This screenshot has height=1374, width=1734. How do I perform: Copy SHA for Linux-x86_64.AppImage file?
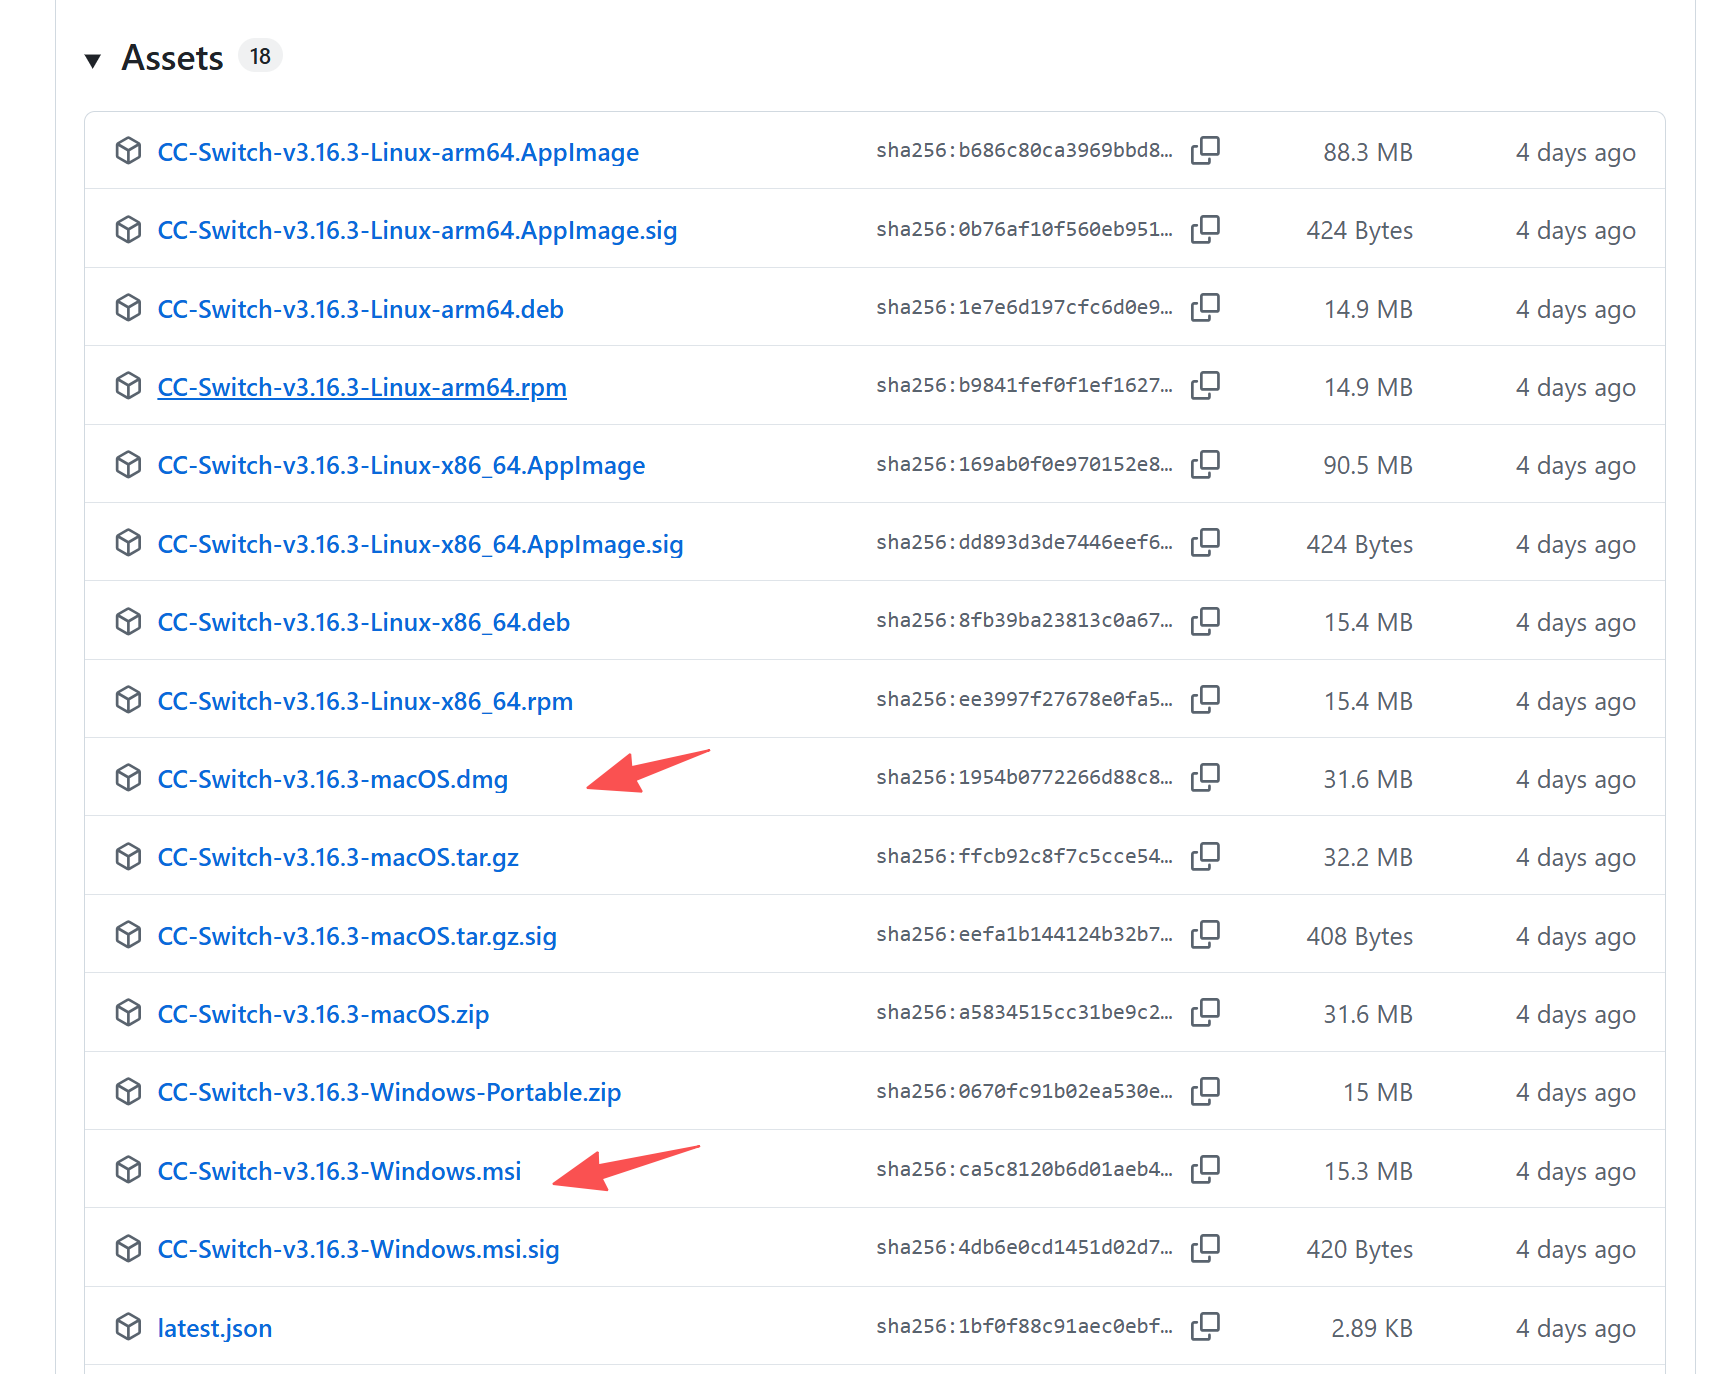(x=1205, y=464)
